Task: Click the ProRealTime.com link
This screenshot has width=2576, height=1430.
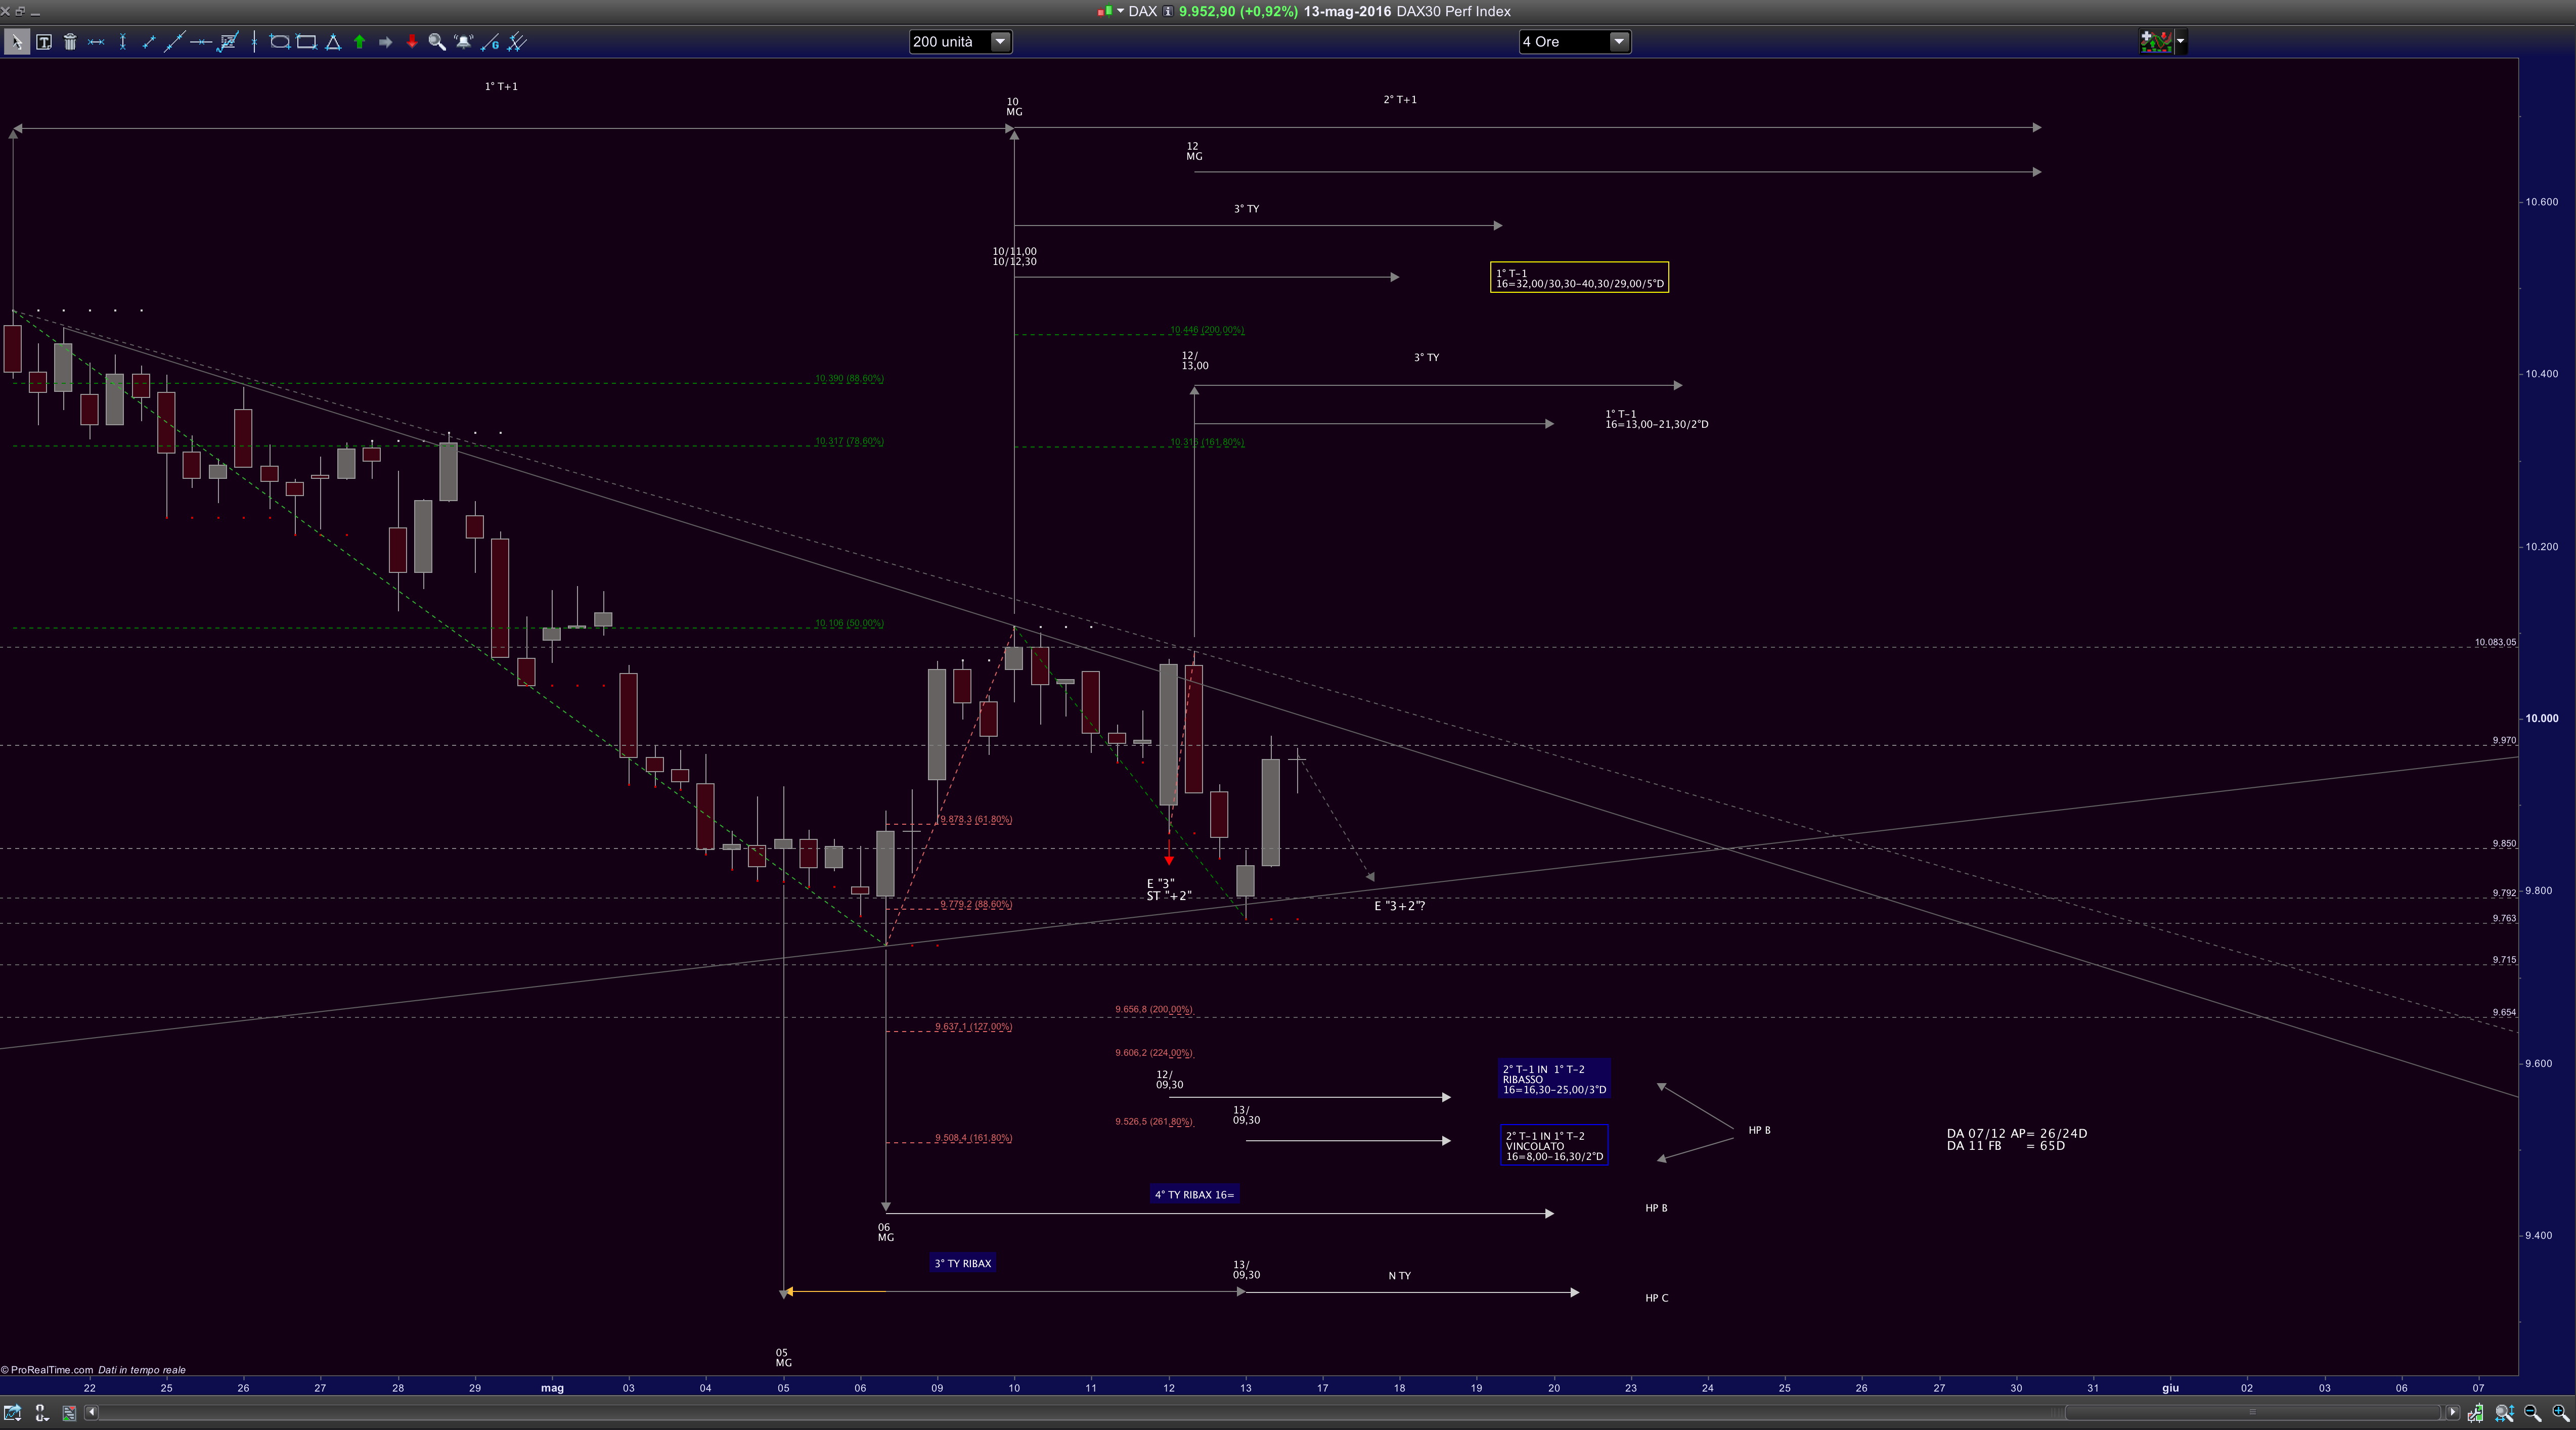Action: (51, 1370)
